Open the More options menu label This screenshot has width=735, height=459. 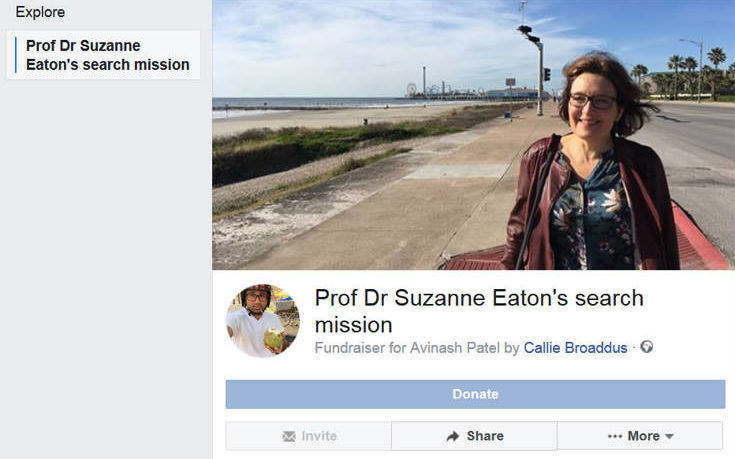point(644,436)
